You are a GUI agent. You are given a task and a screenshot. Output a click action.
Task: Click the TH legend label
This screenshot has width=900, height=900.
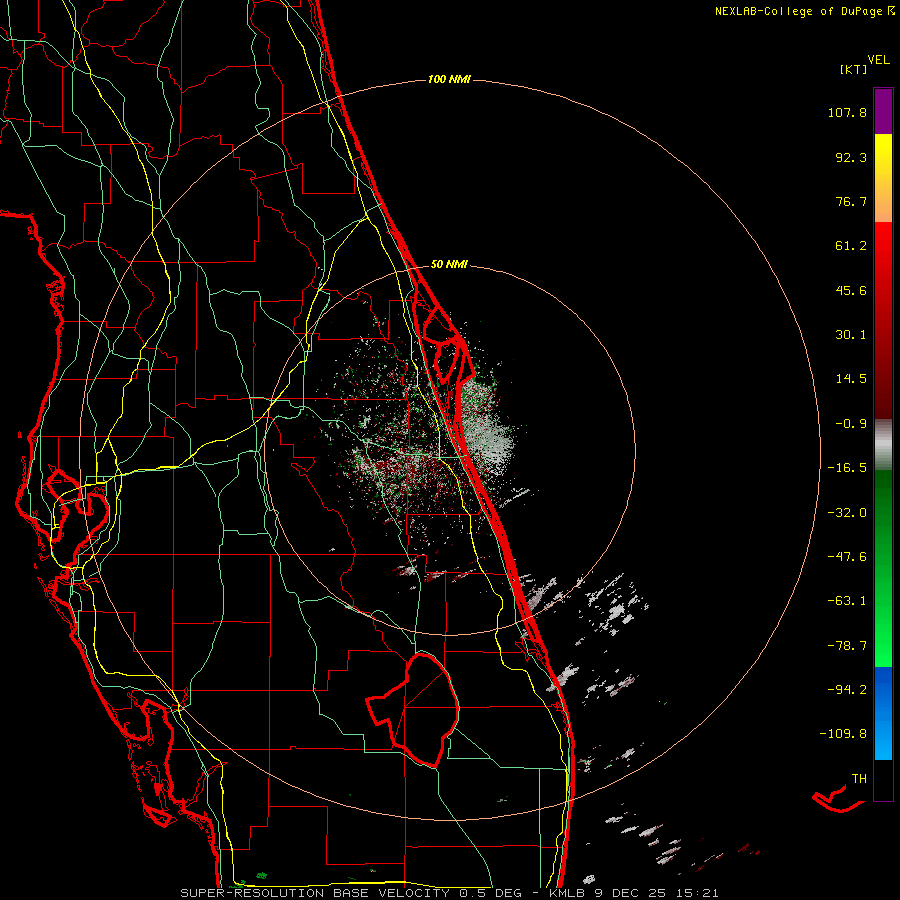(x=859, y=779)
